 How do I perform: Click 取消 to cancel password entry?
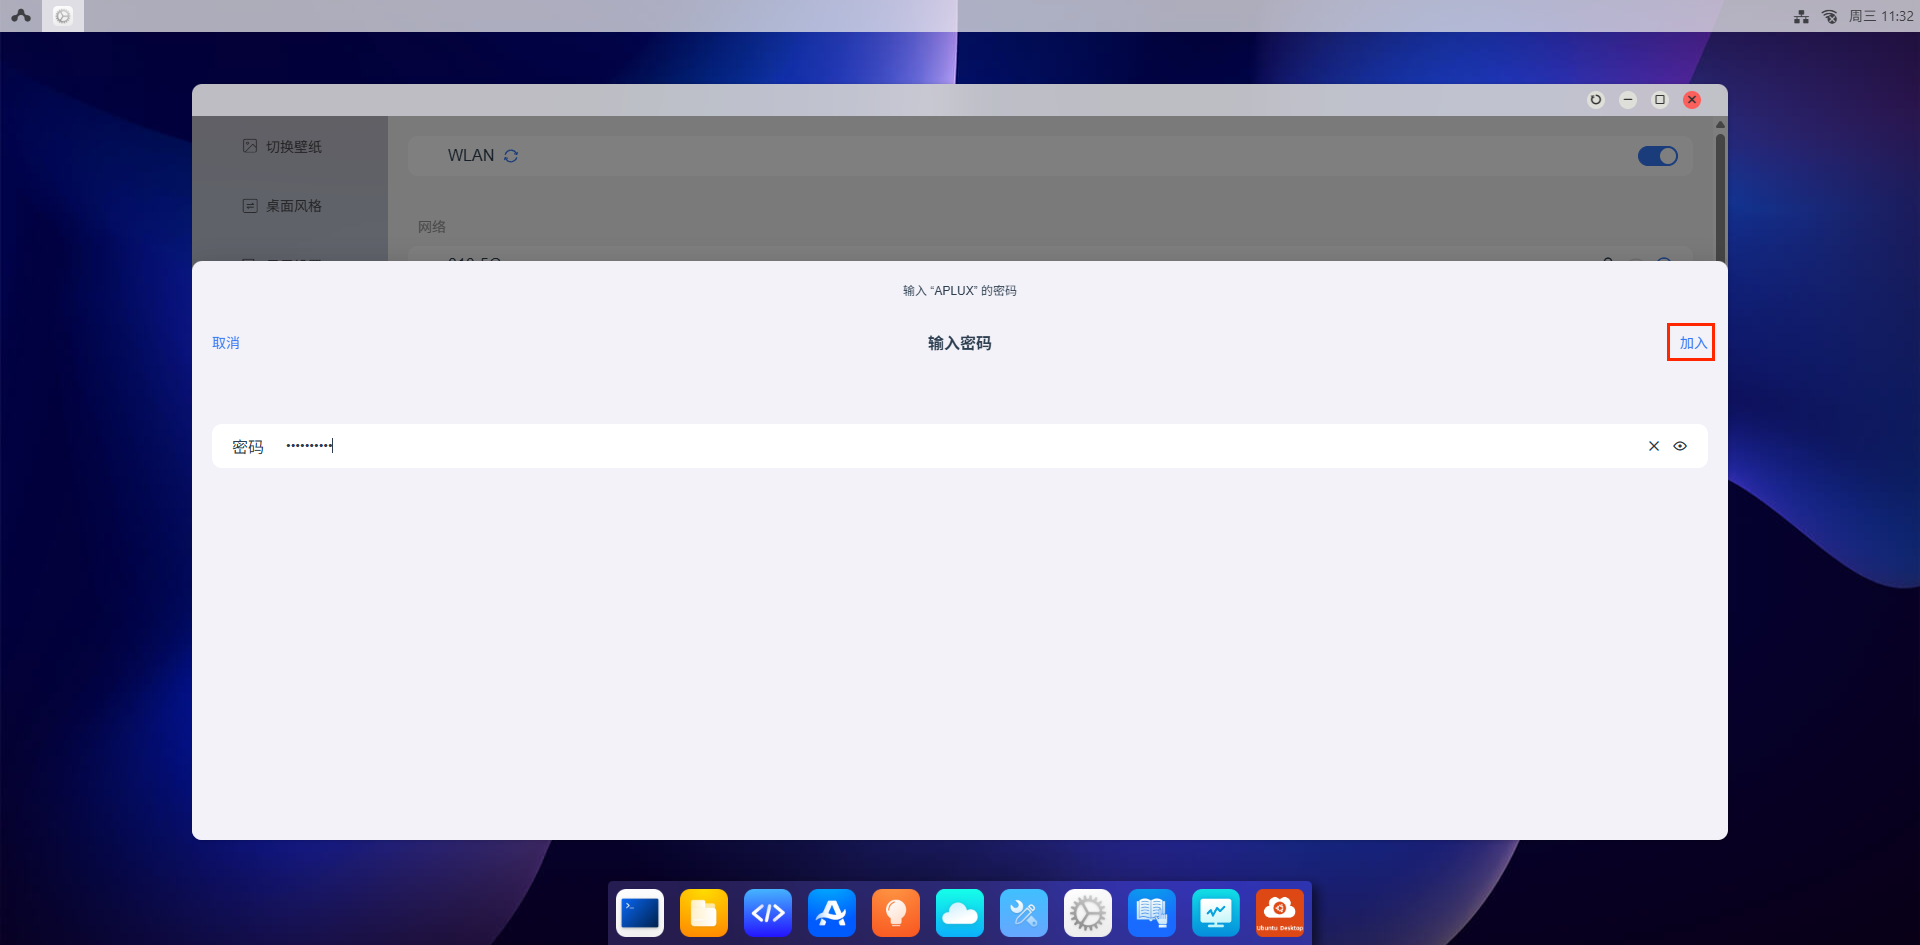click(x=226, y=343)
